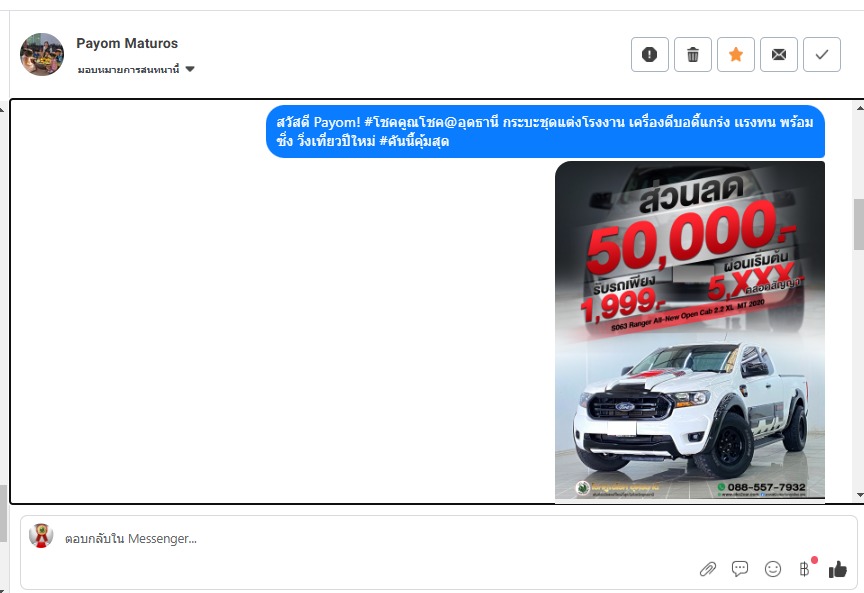Open the baht payment request icon

(805, 568)
